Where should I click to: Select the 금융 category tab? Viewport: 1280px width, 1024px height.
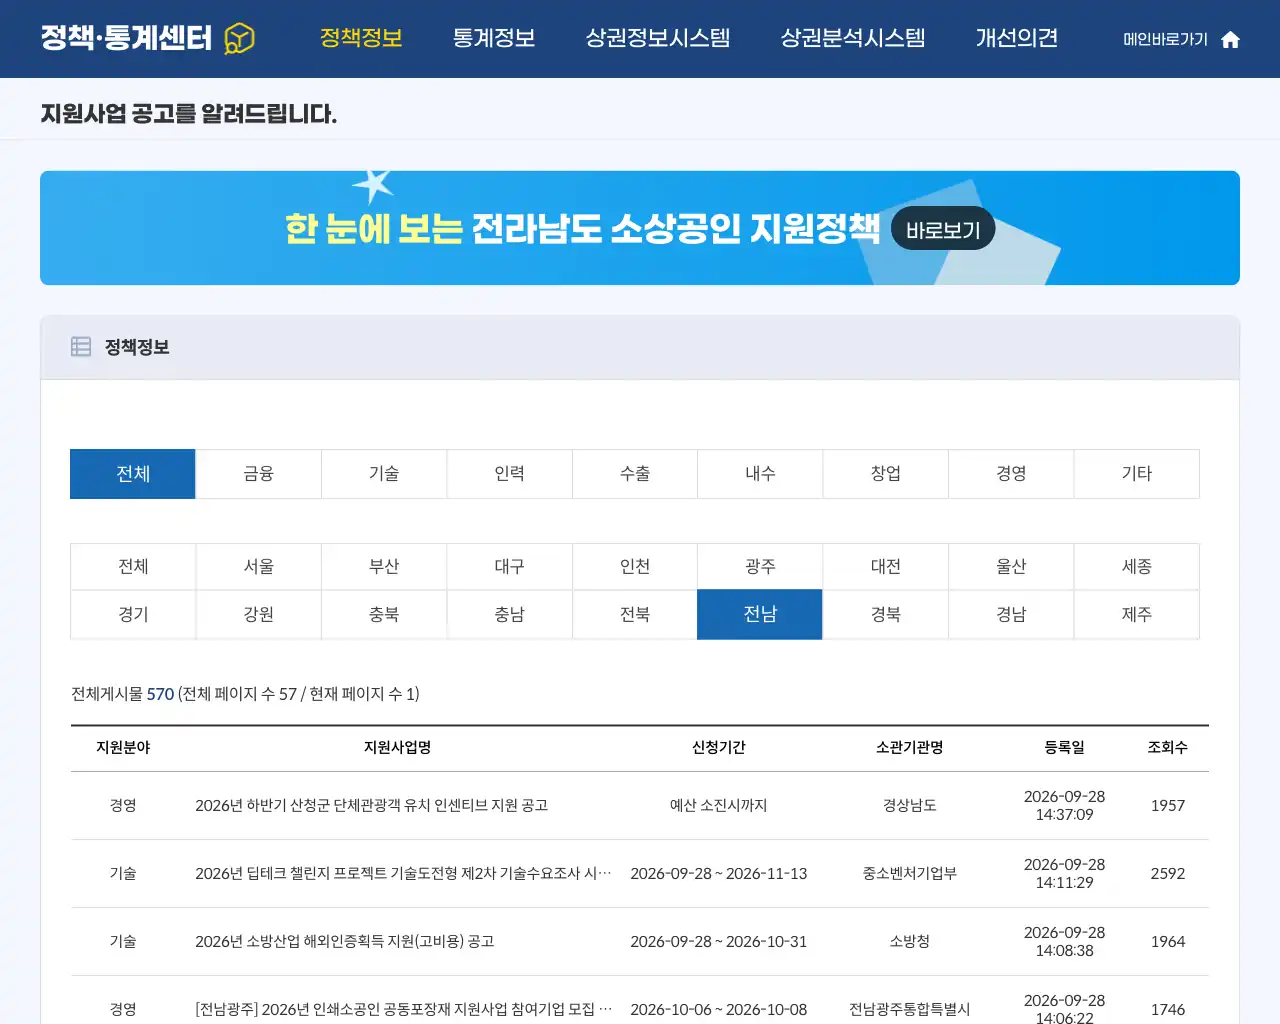click(x=259, y=474)
